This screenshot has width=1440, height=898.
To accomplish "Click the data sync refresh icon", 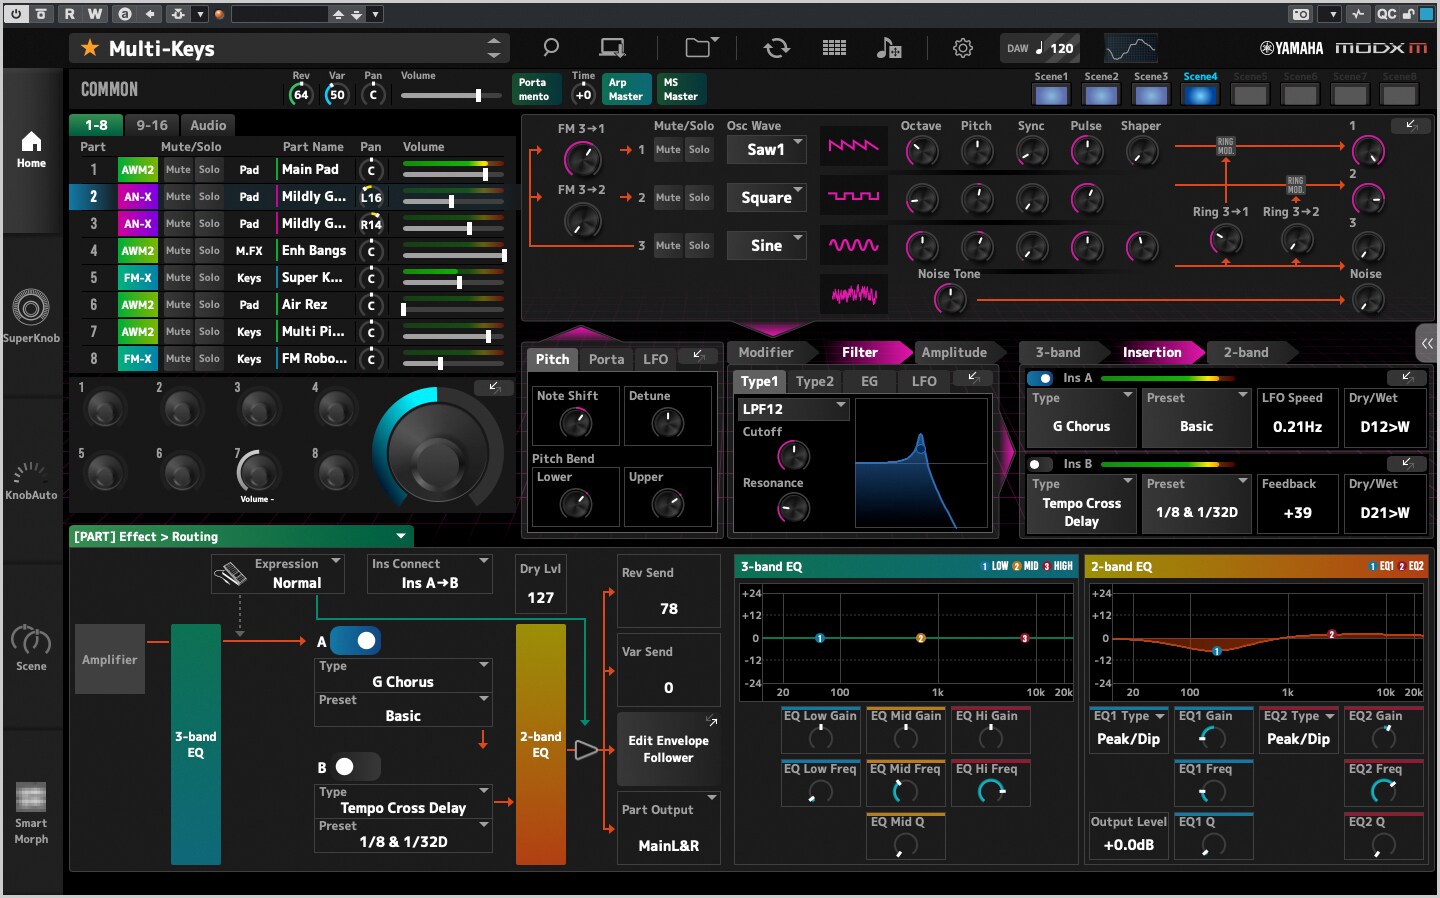I will (x=776, y=47).
